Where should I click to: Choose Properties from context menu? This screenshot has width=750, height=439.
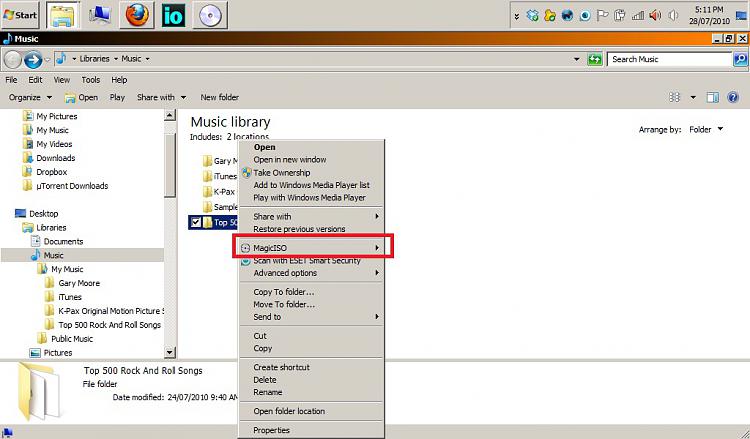(271, 430)
